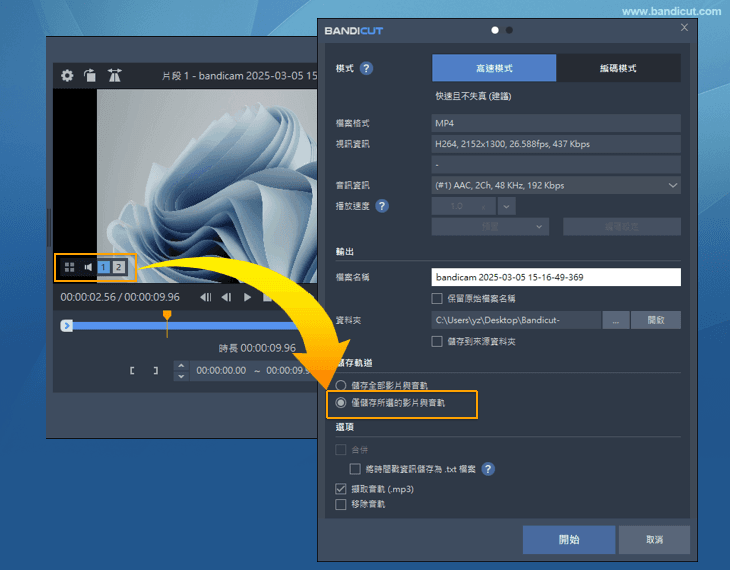Click the 開始 start button
The height and width of the screenshot is (570, 730).
(569, 540)
